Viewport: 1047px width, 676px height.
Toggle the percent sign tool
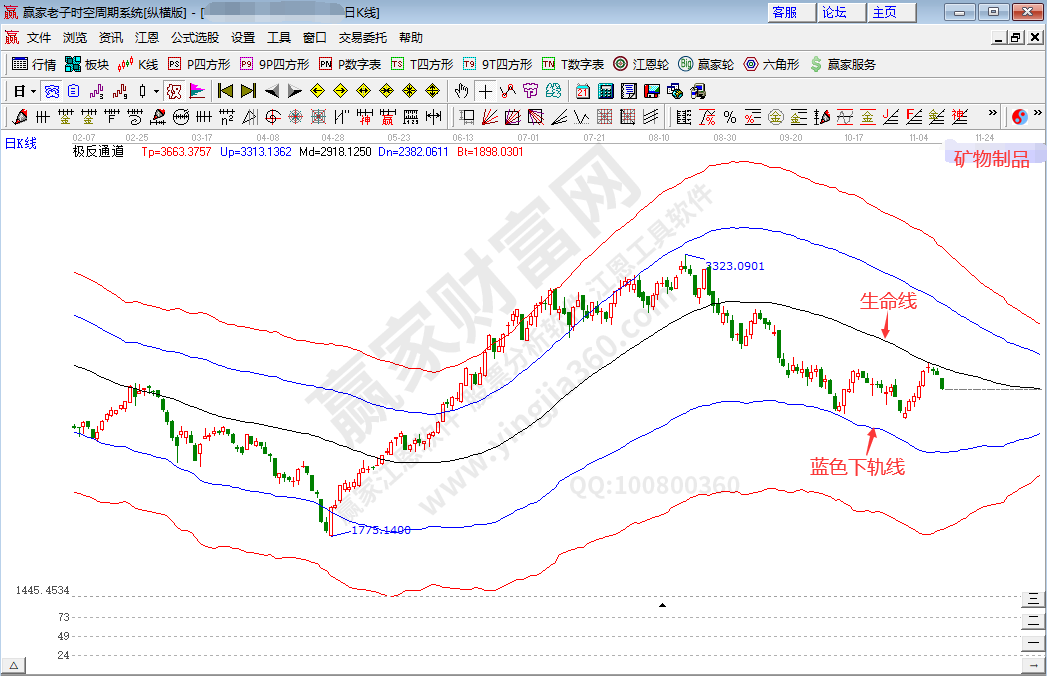(730, 117)
